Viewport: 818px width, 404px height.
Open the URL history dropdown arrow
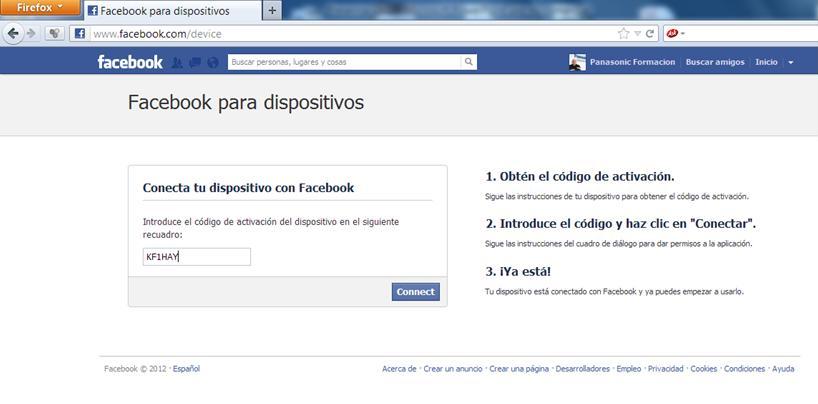(x=637, y=34)
